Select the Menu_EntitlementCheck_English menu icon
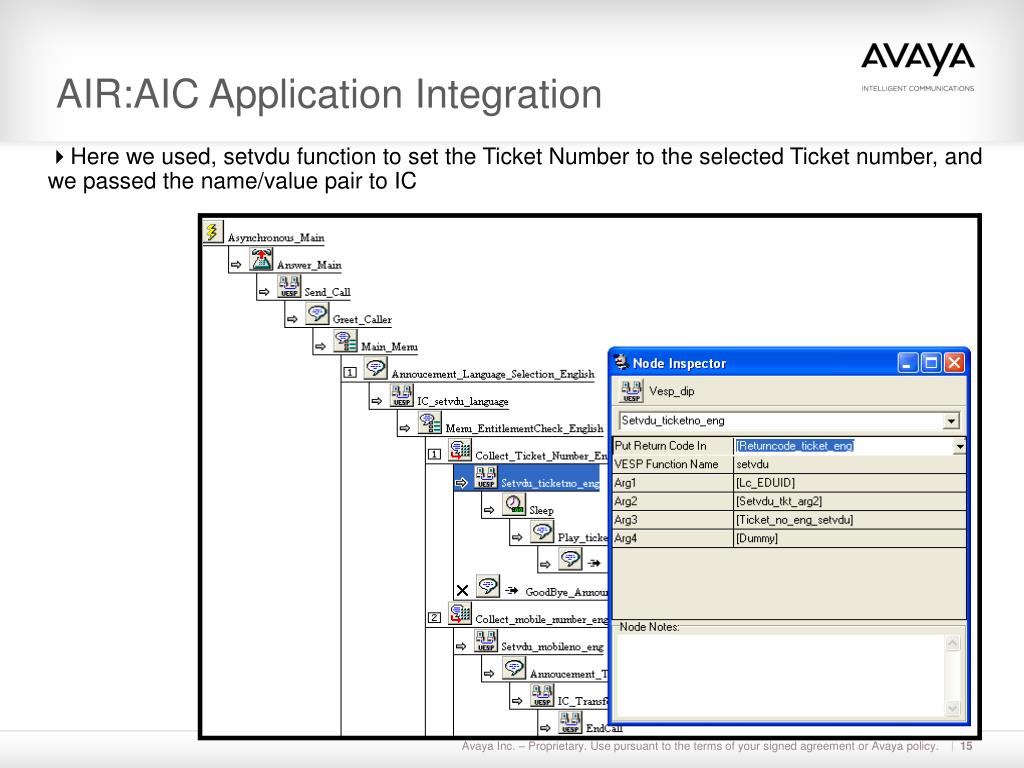The image size is (1024, 768). pos(430,423)
